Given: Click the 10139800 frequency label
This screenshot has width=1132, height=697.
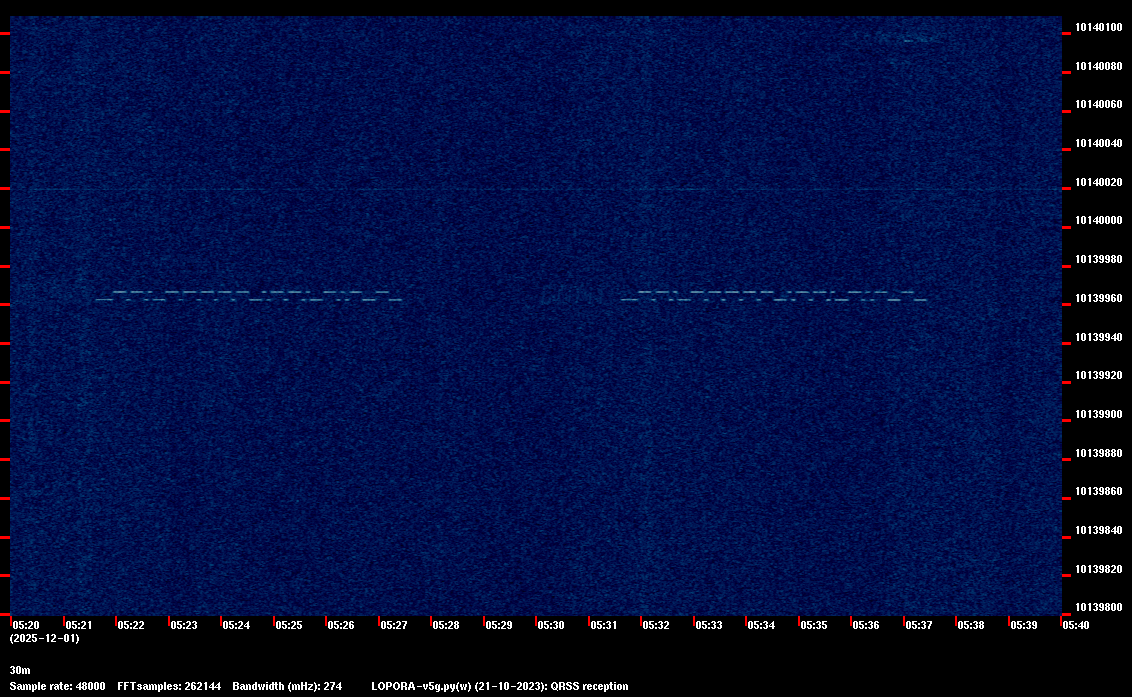Looking at the screenshot, I should [1099, 607].
